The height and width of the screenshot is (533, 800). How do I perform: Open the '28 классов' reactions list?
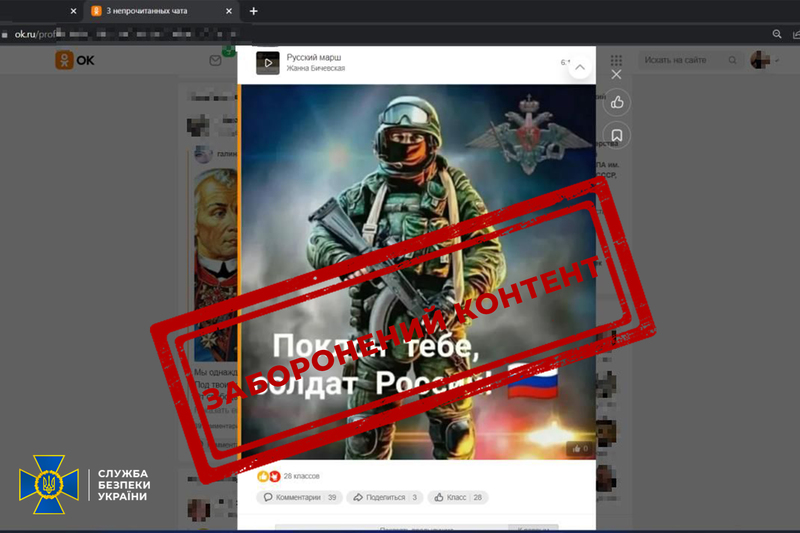[x=302, y=476]
